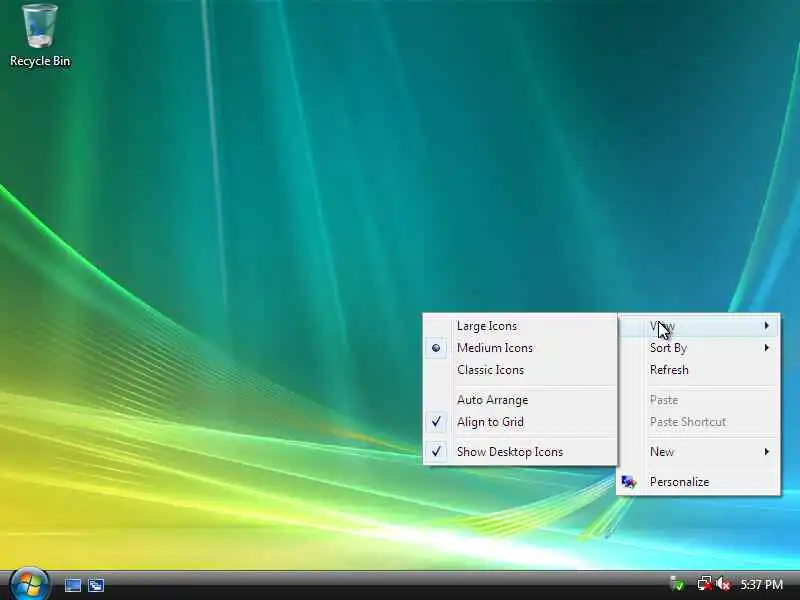Click Show Desktop quick launch icon
The height and width of the screenshot is (600, 800).
tap(73, 585)
